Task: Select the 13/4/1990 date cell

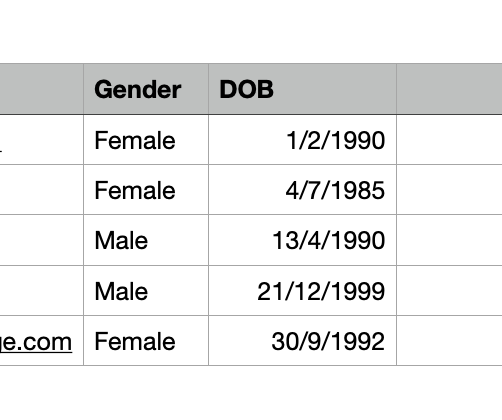Action: [x=303, y=240]
